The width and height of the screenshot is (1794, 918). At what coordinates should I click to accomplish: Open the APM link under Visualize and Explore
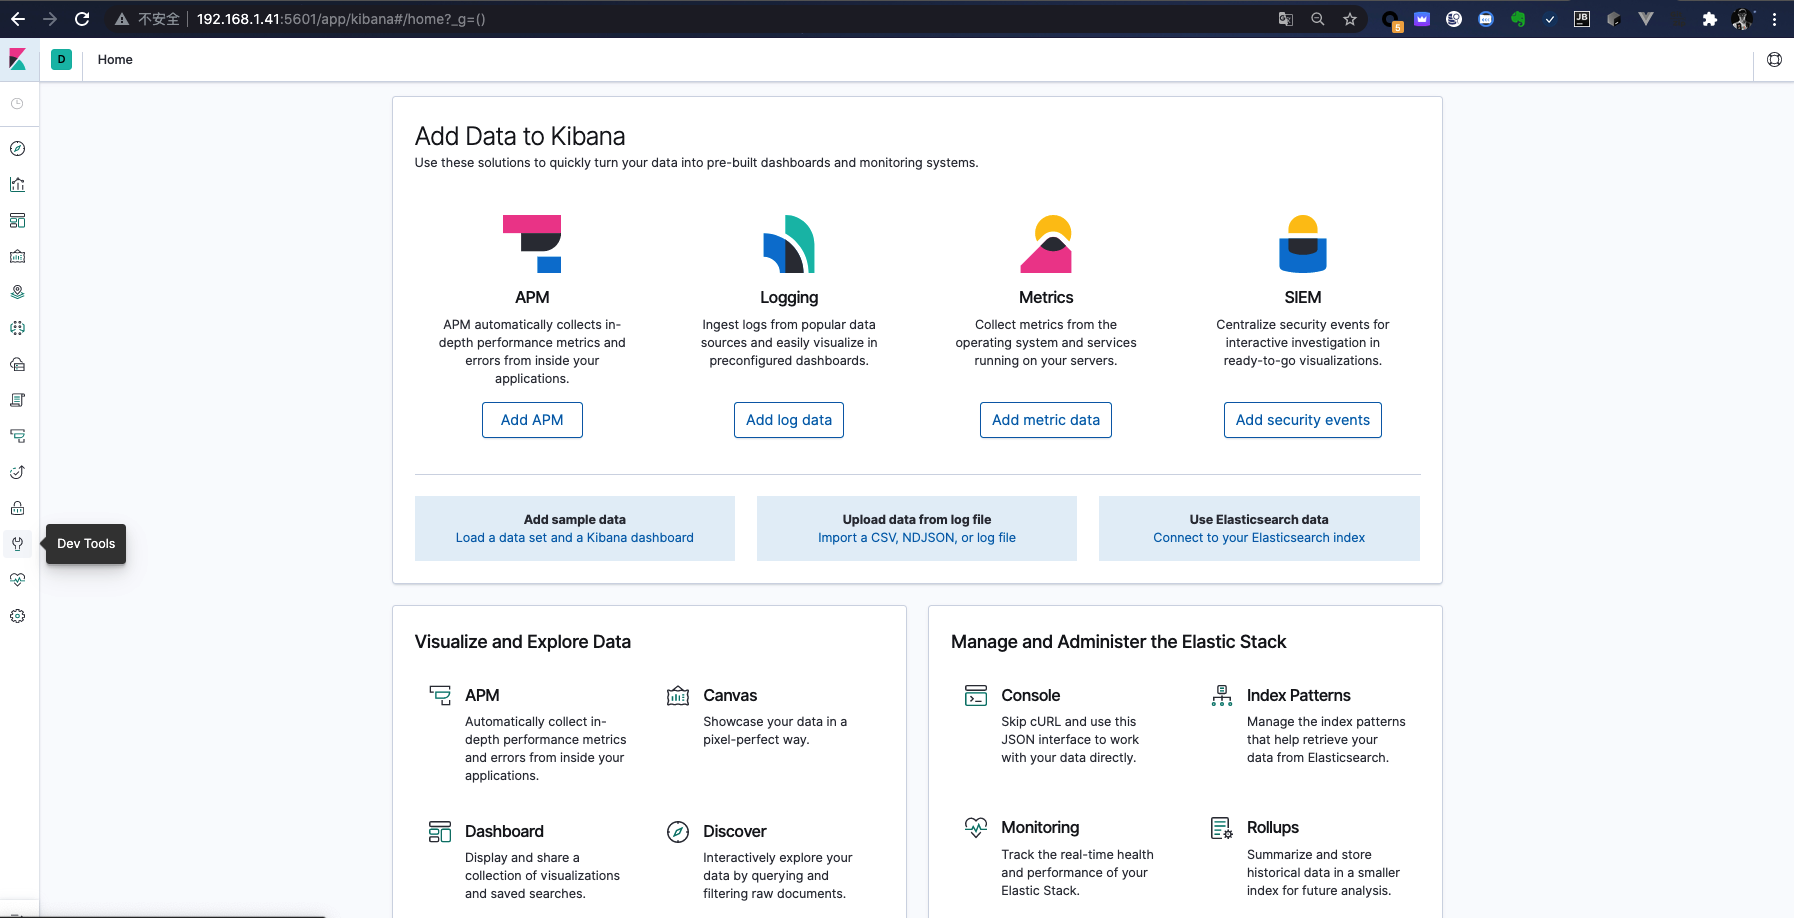(482, 695)
